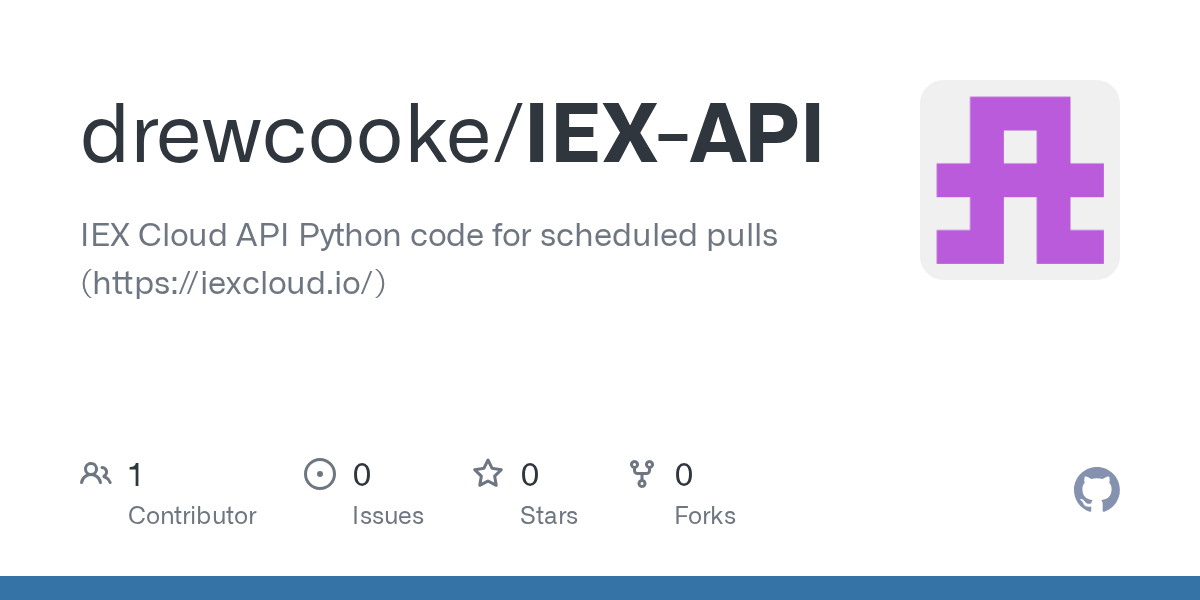Viewport: 1200px width, 600px height.
Task: Click the Issues label
Action: pos(387,516)
